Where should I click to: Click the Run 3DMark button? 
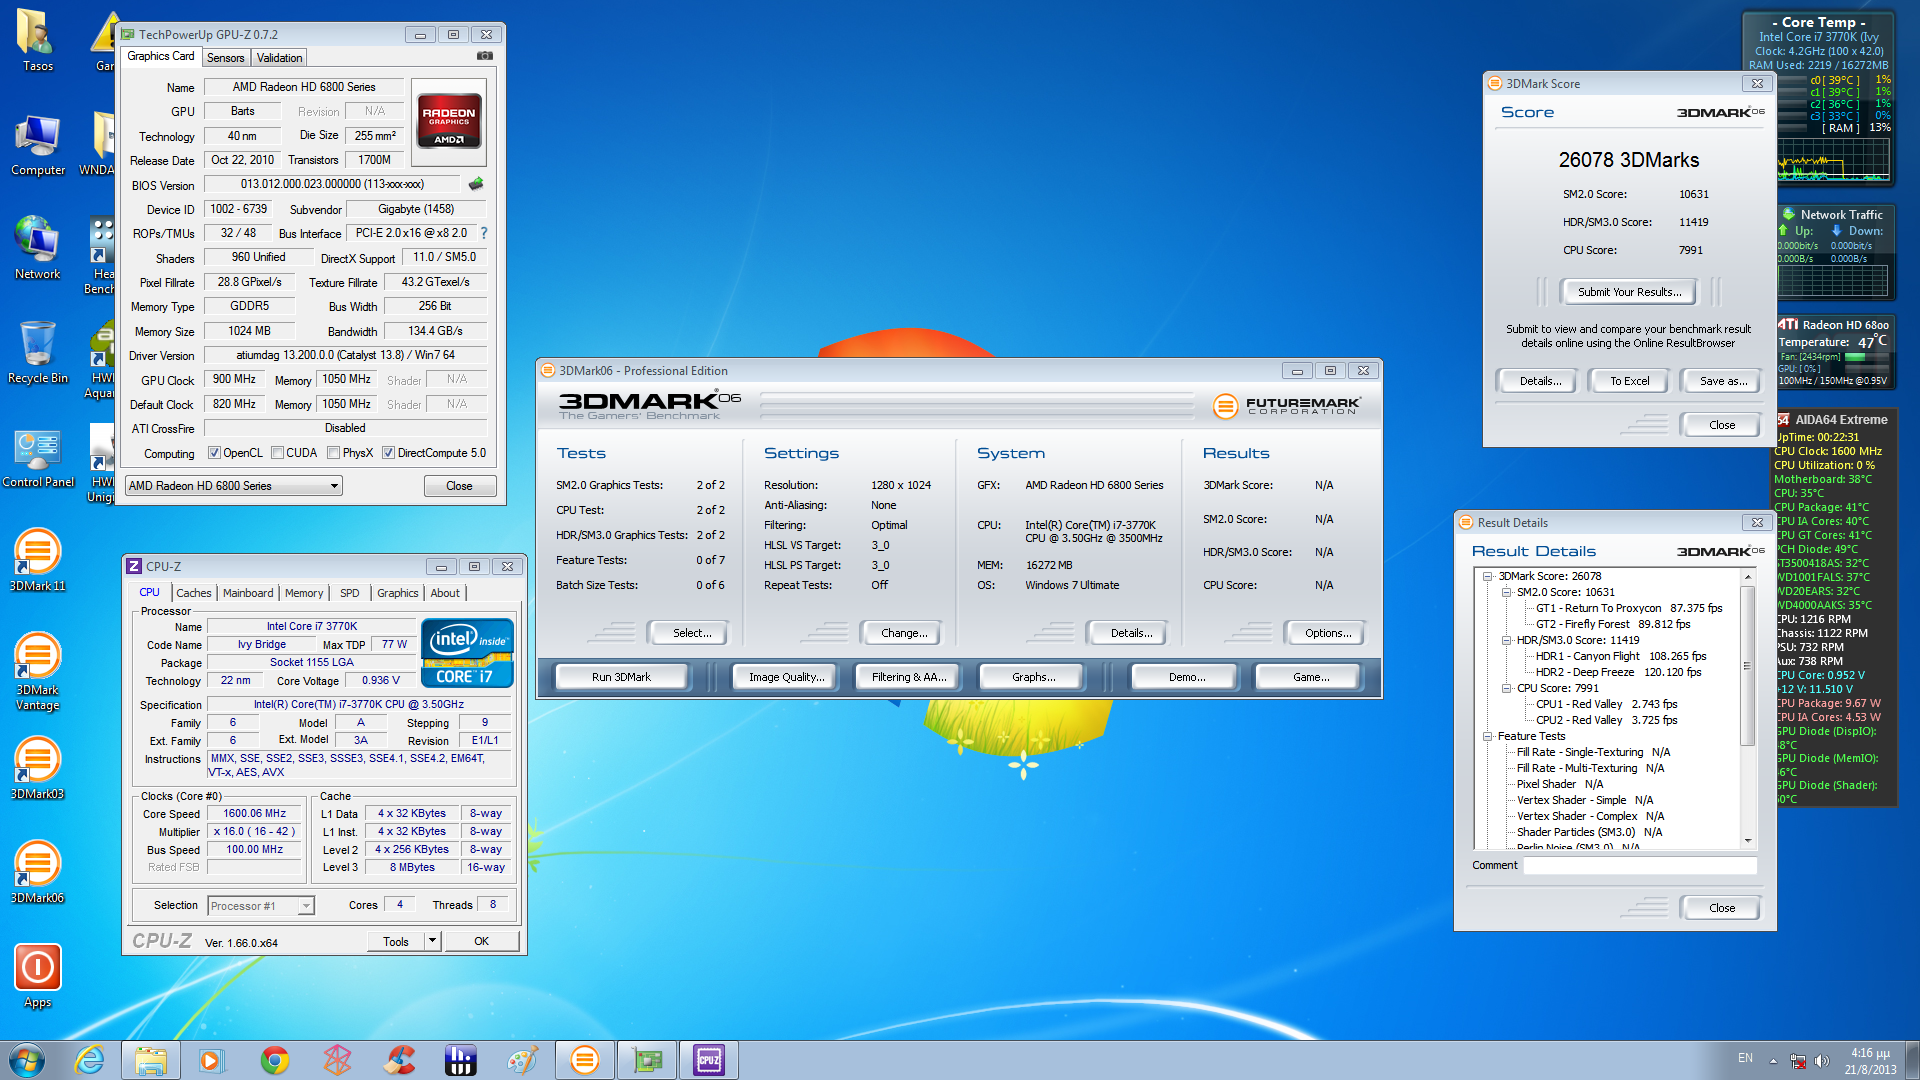(x=621, y=677)
